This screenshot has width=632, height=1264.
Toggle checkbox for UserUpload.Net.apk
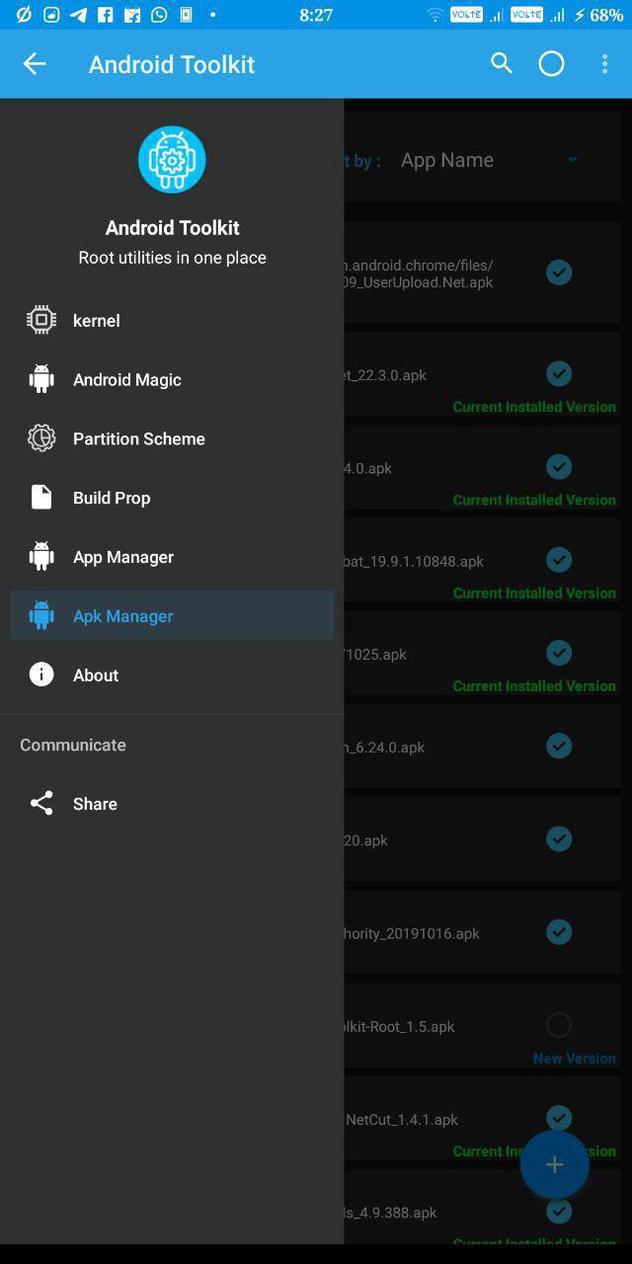559,272
